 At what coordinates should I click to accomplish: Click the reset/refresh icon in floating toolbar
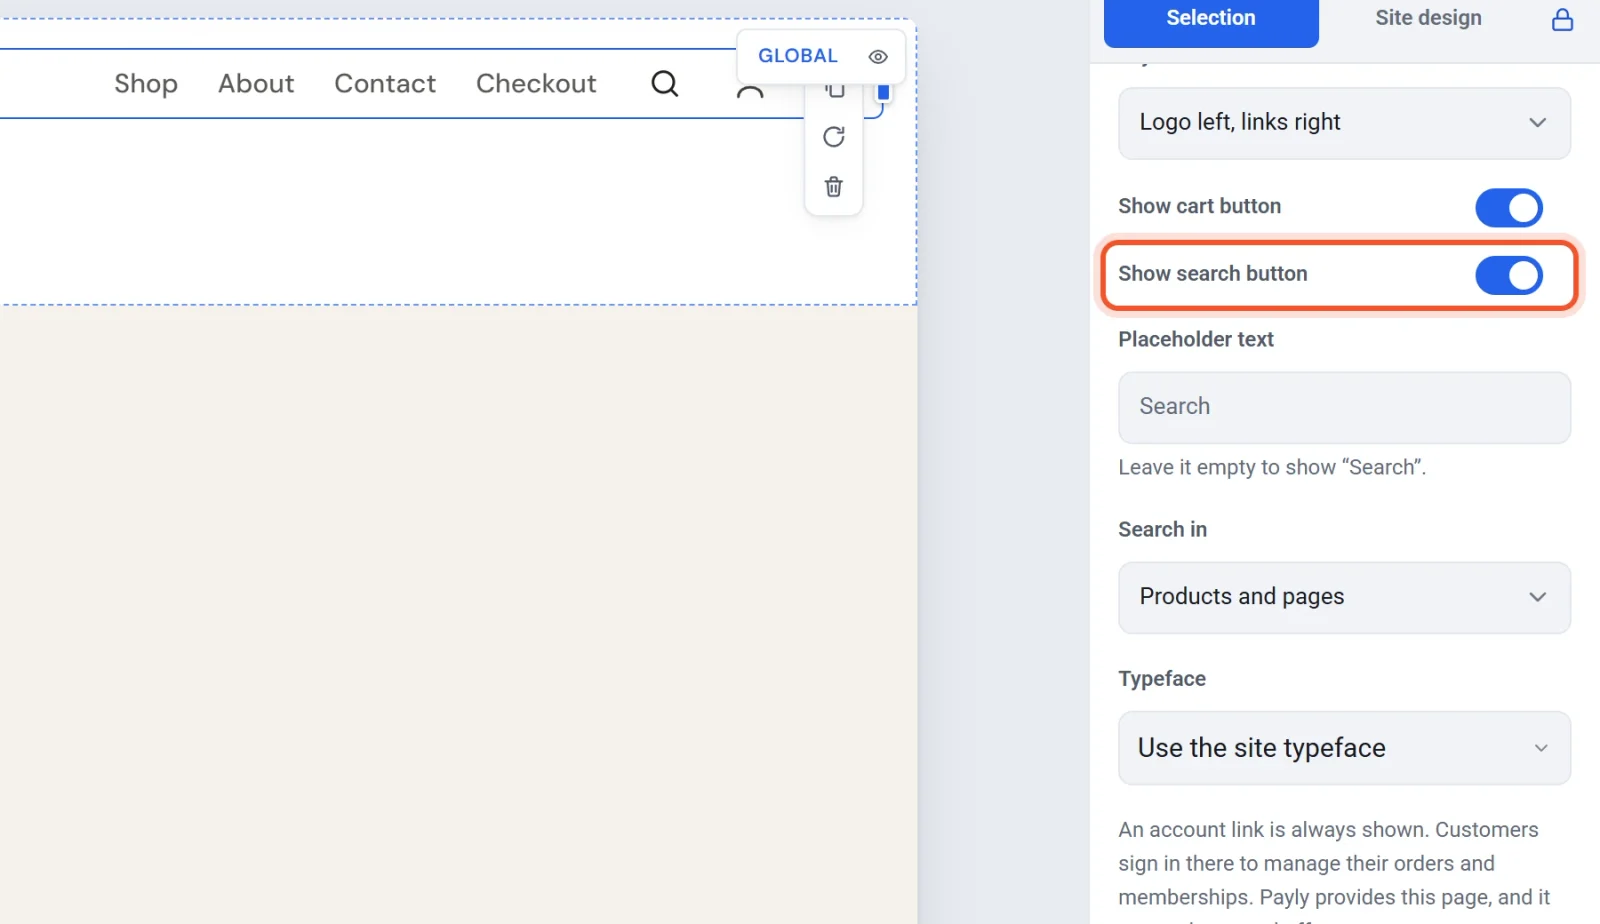click(x=834, y=137)
